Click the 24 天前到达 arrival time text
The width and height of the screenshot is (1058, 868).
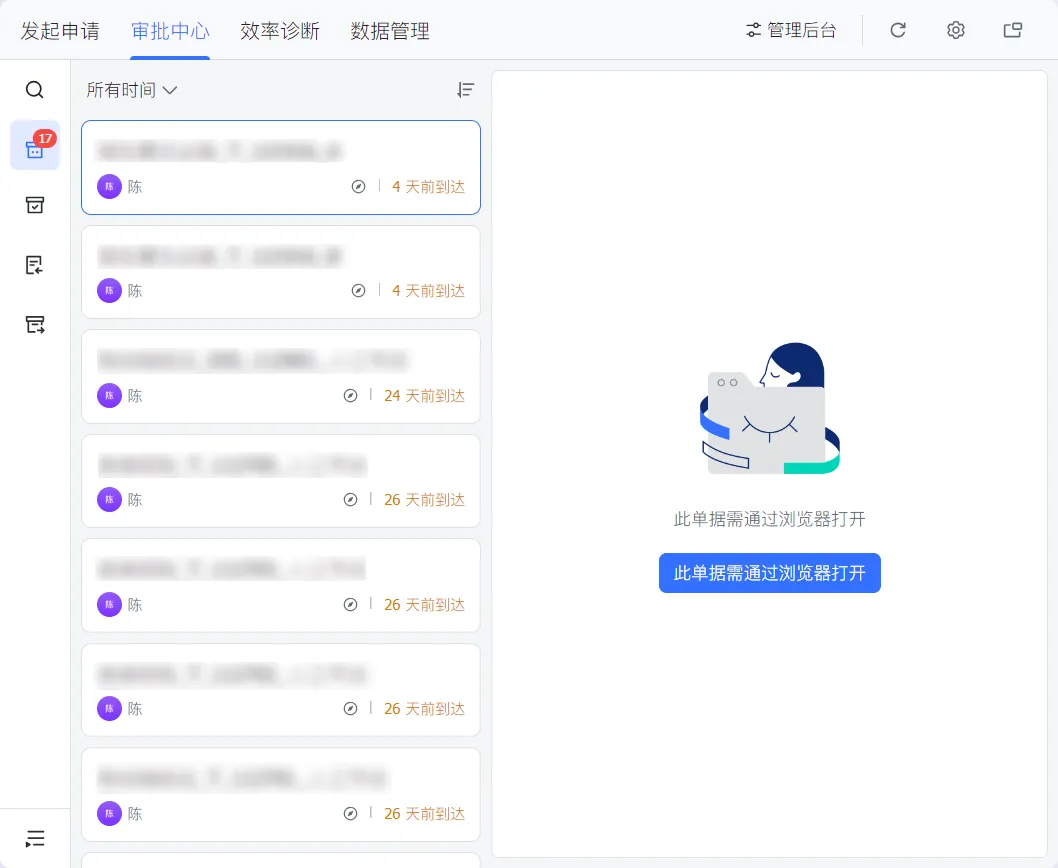click(424, 396)
